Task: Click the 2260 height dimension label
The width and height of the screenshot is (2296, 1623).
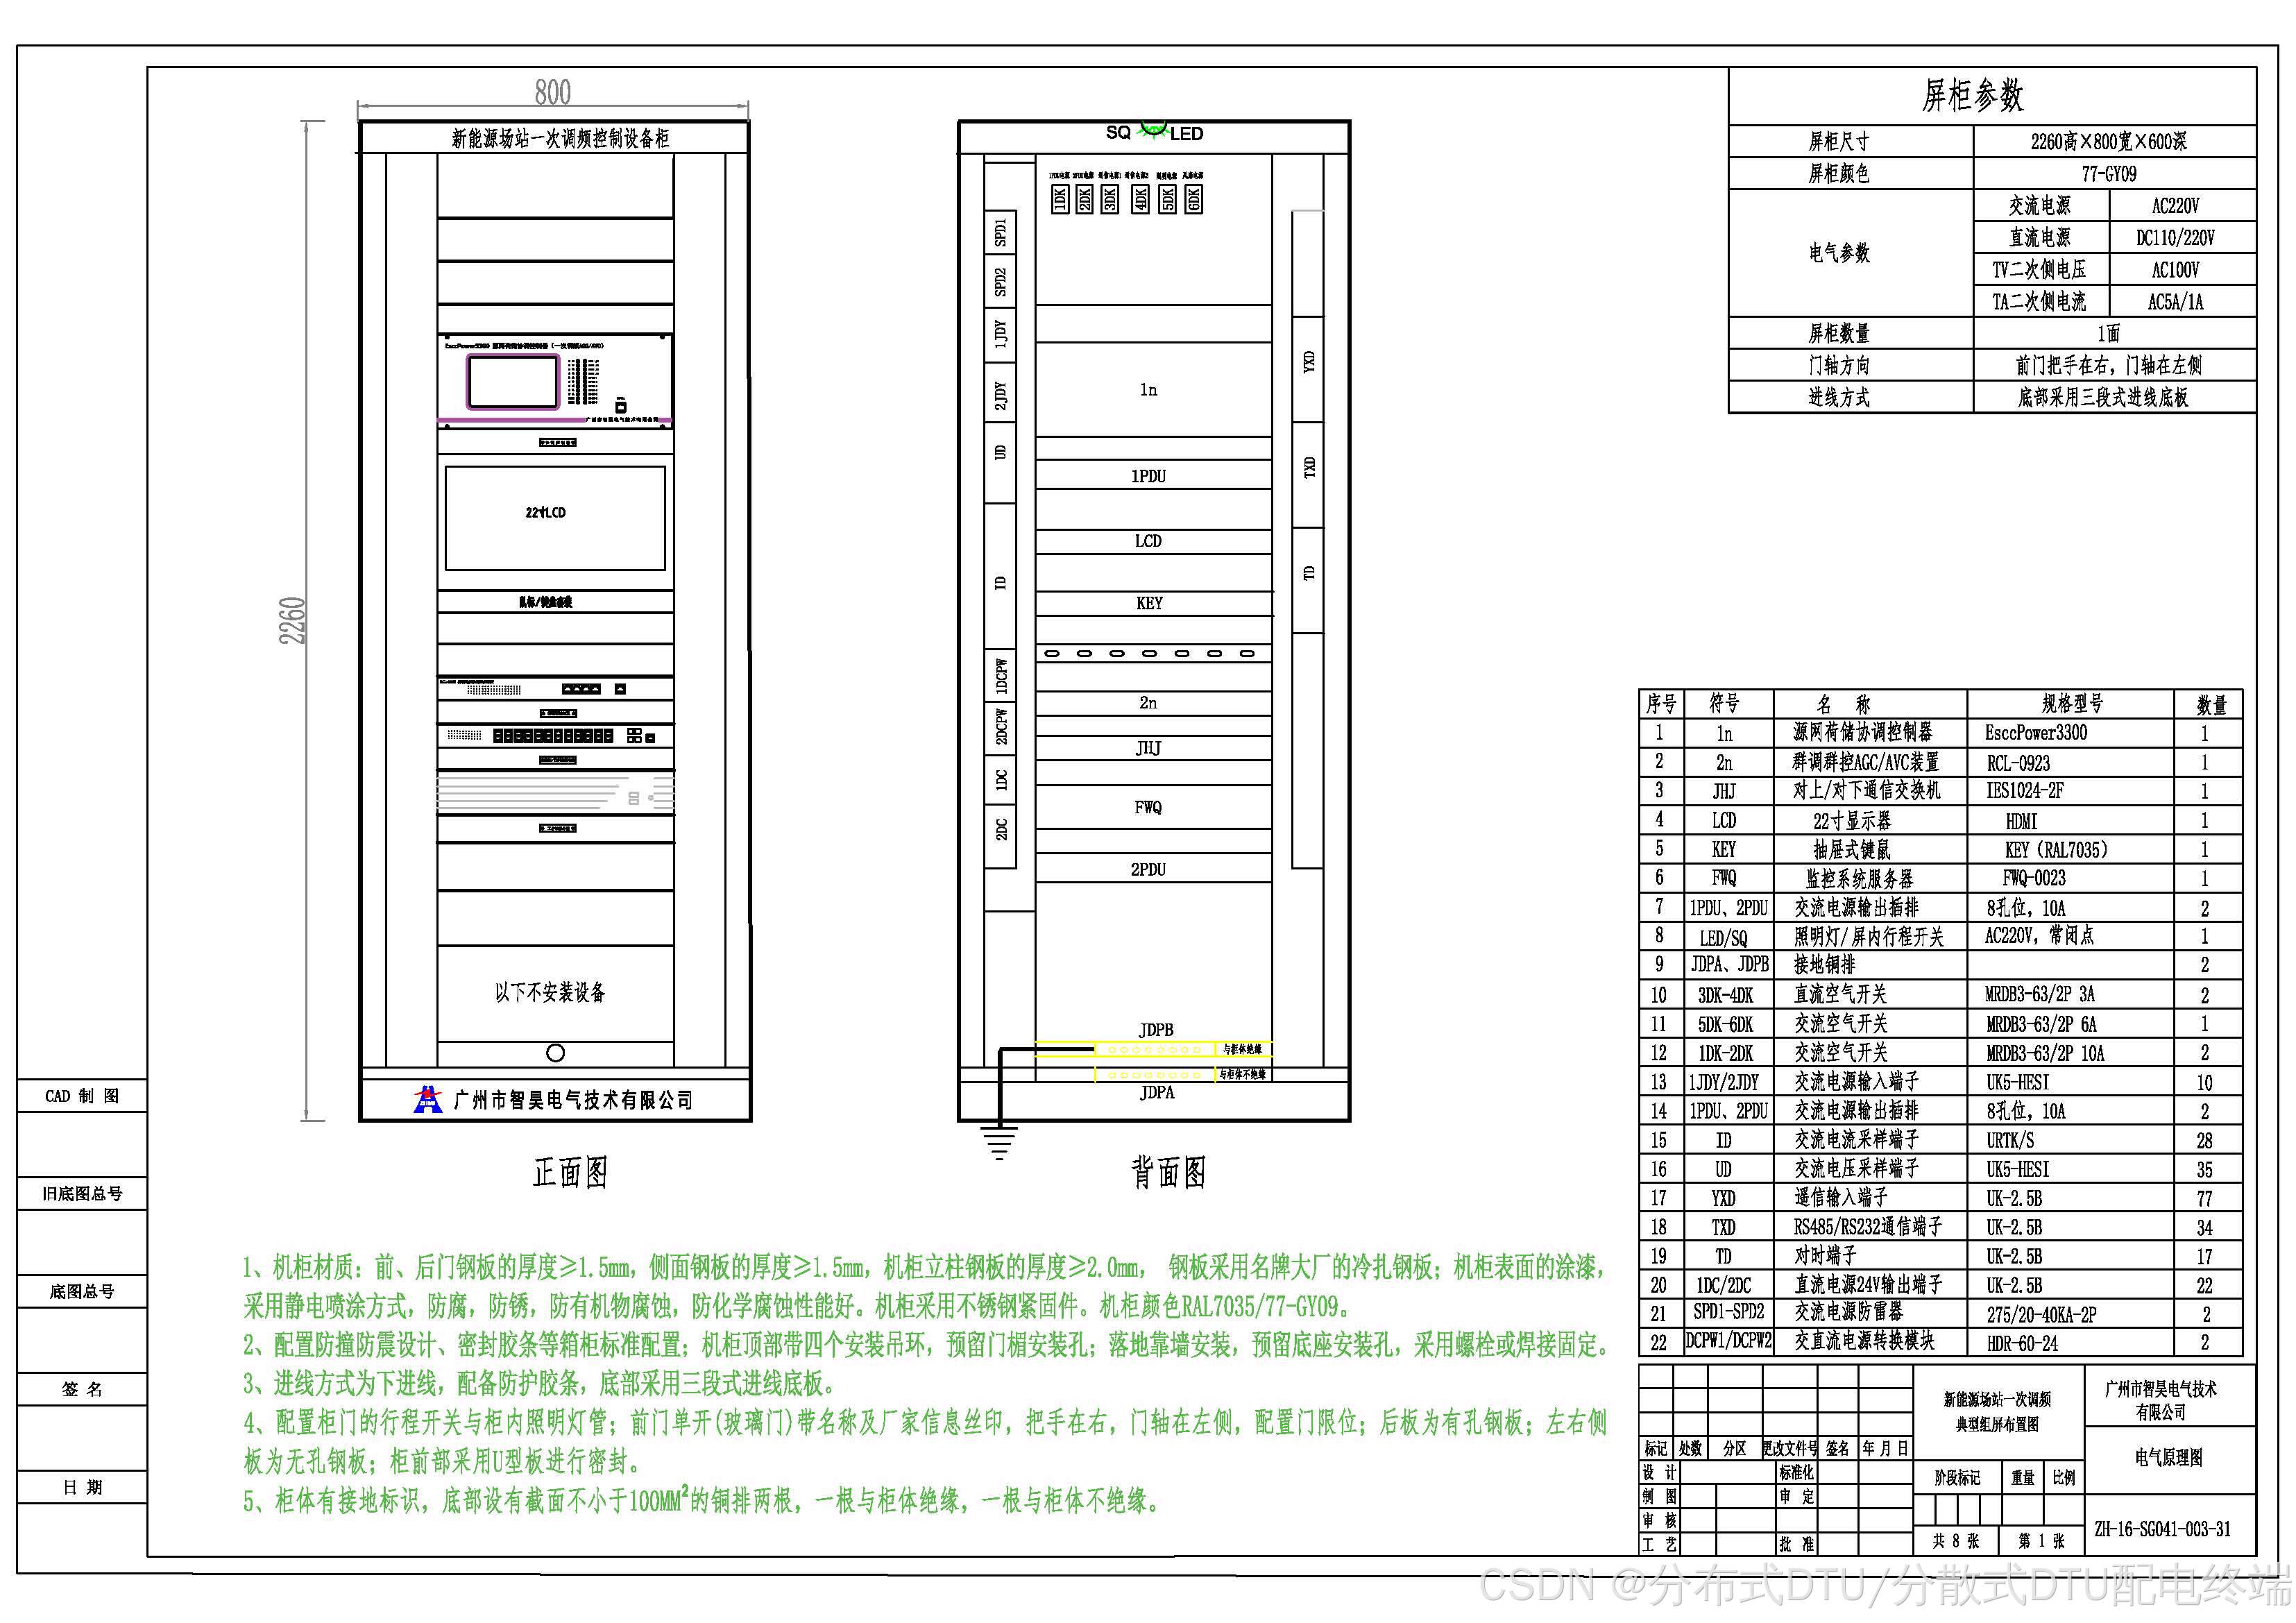Action: click(291, 620)
